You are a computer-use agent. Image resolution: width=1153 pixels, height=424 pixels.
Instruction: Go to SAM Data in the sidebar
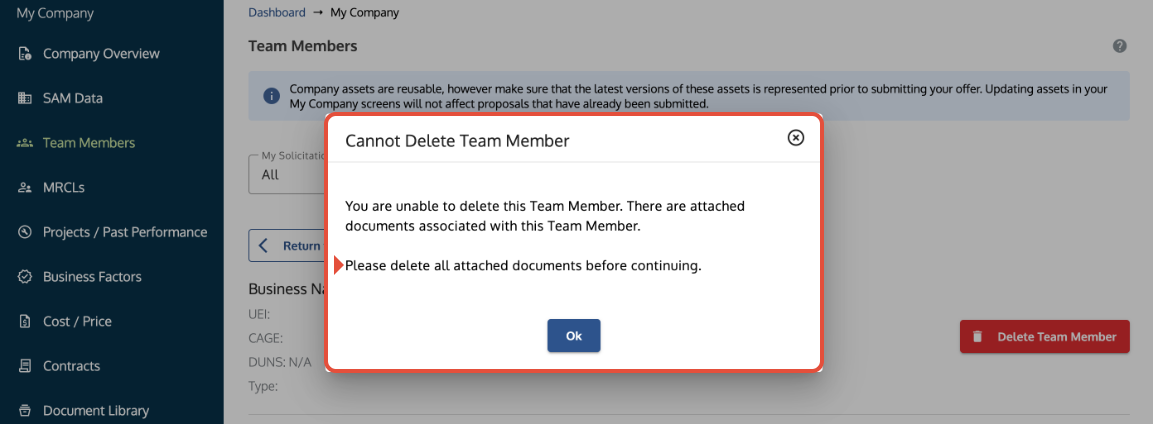pyautogui.click(x=73, y=98)
